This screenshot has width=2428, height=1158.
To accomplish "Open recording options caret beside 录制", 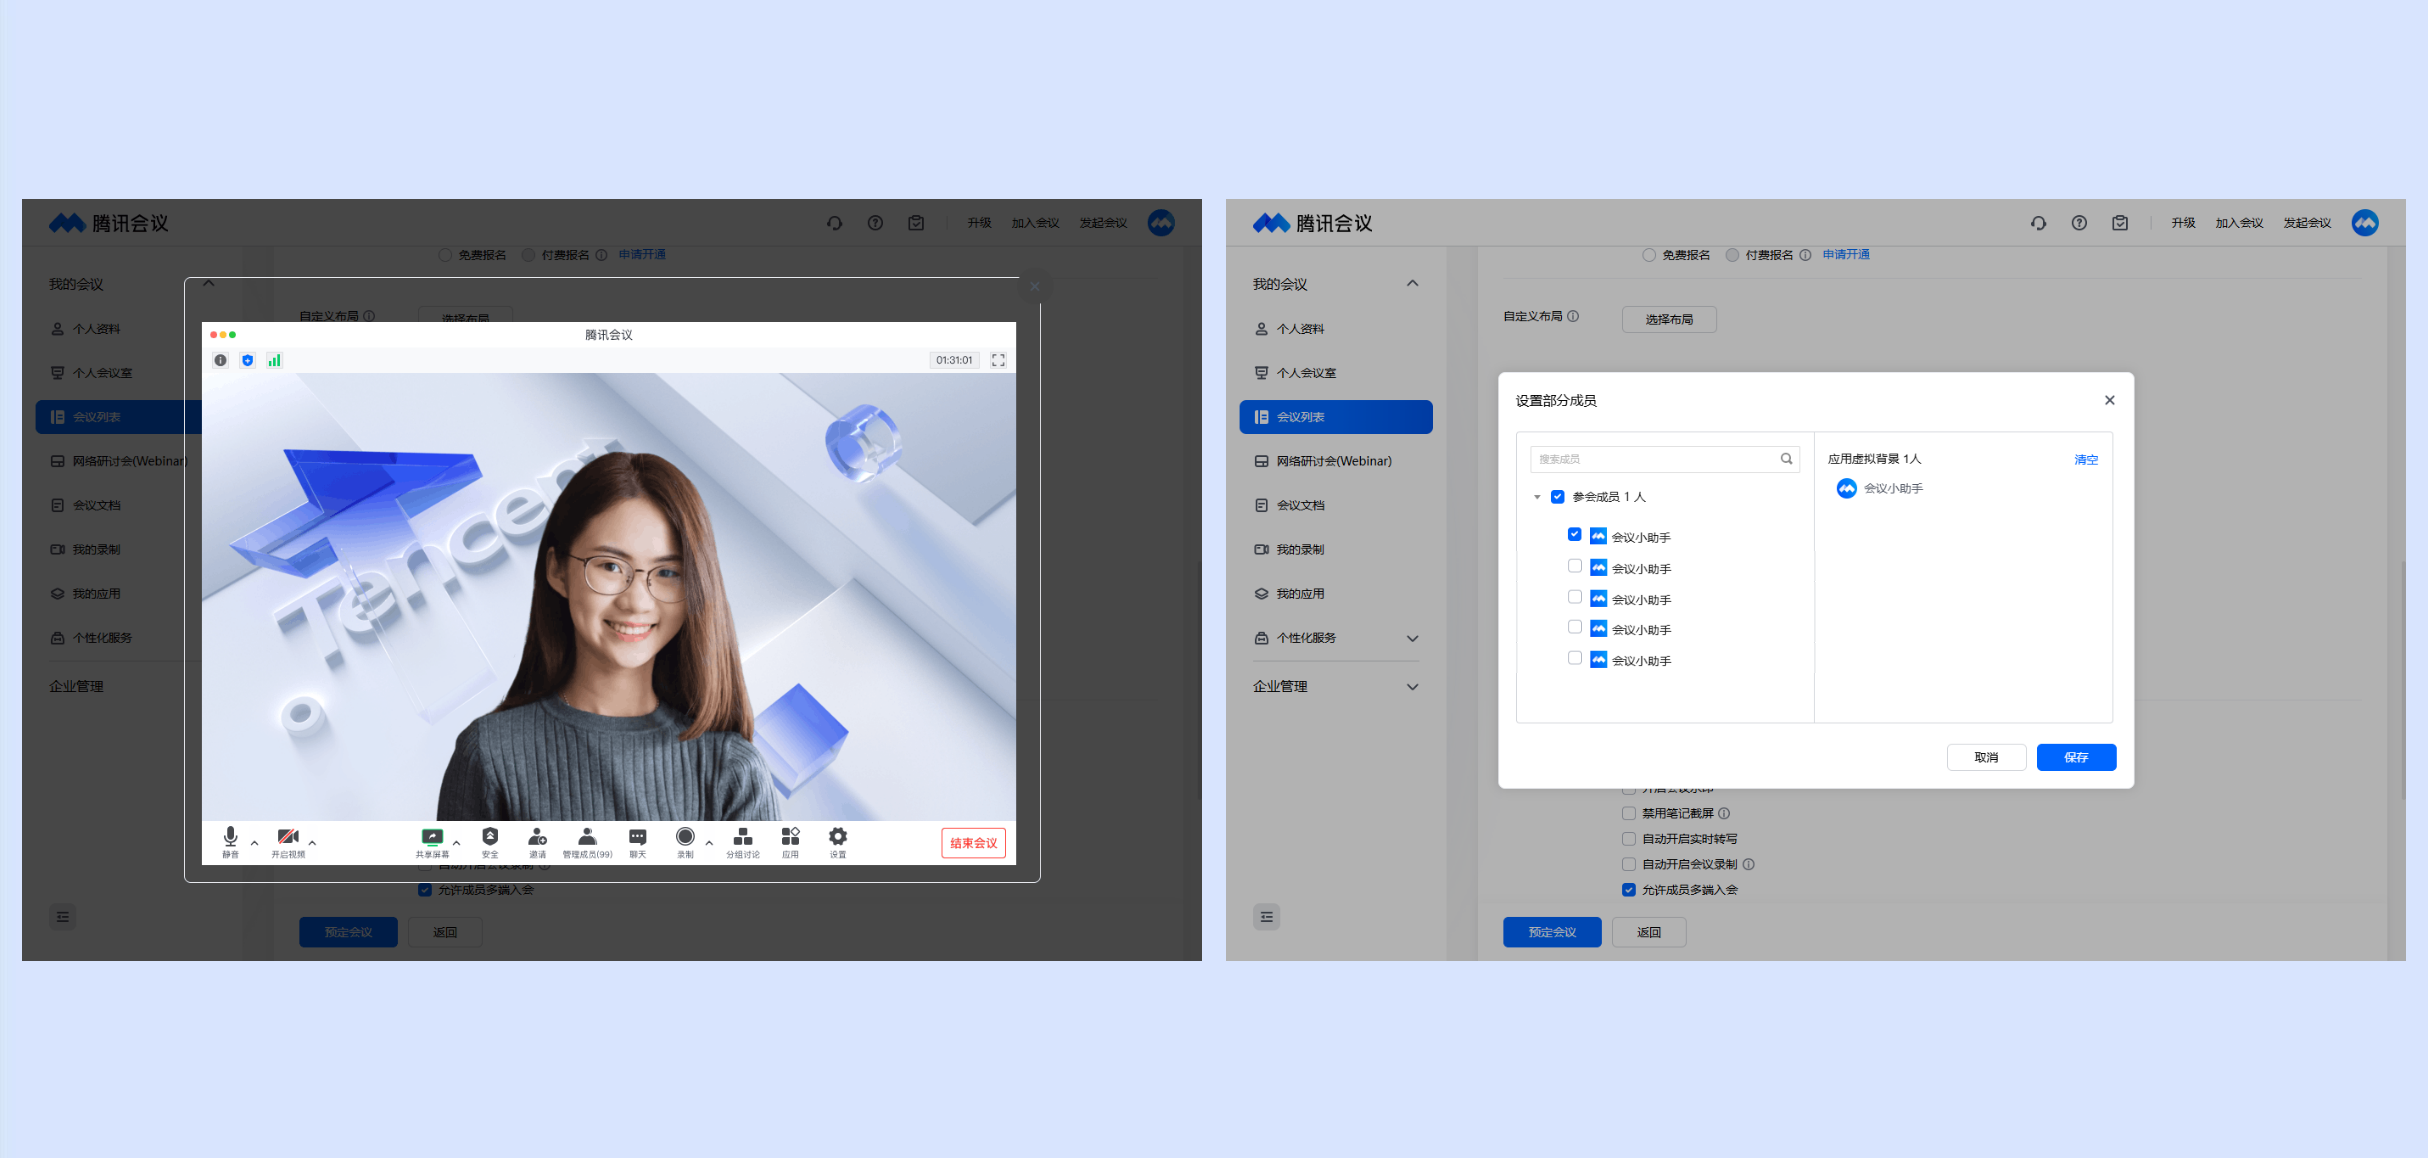I will [709, 843].
